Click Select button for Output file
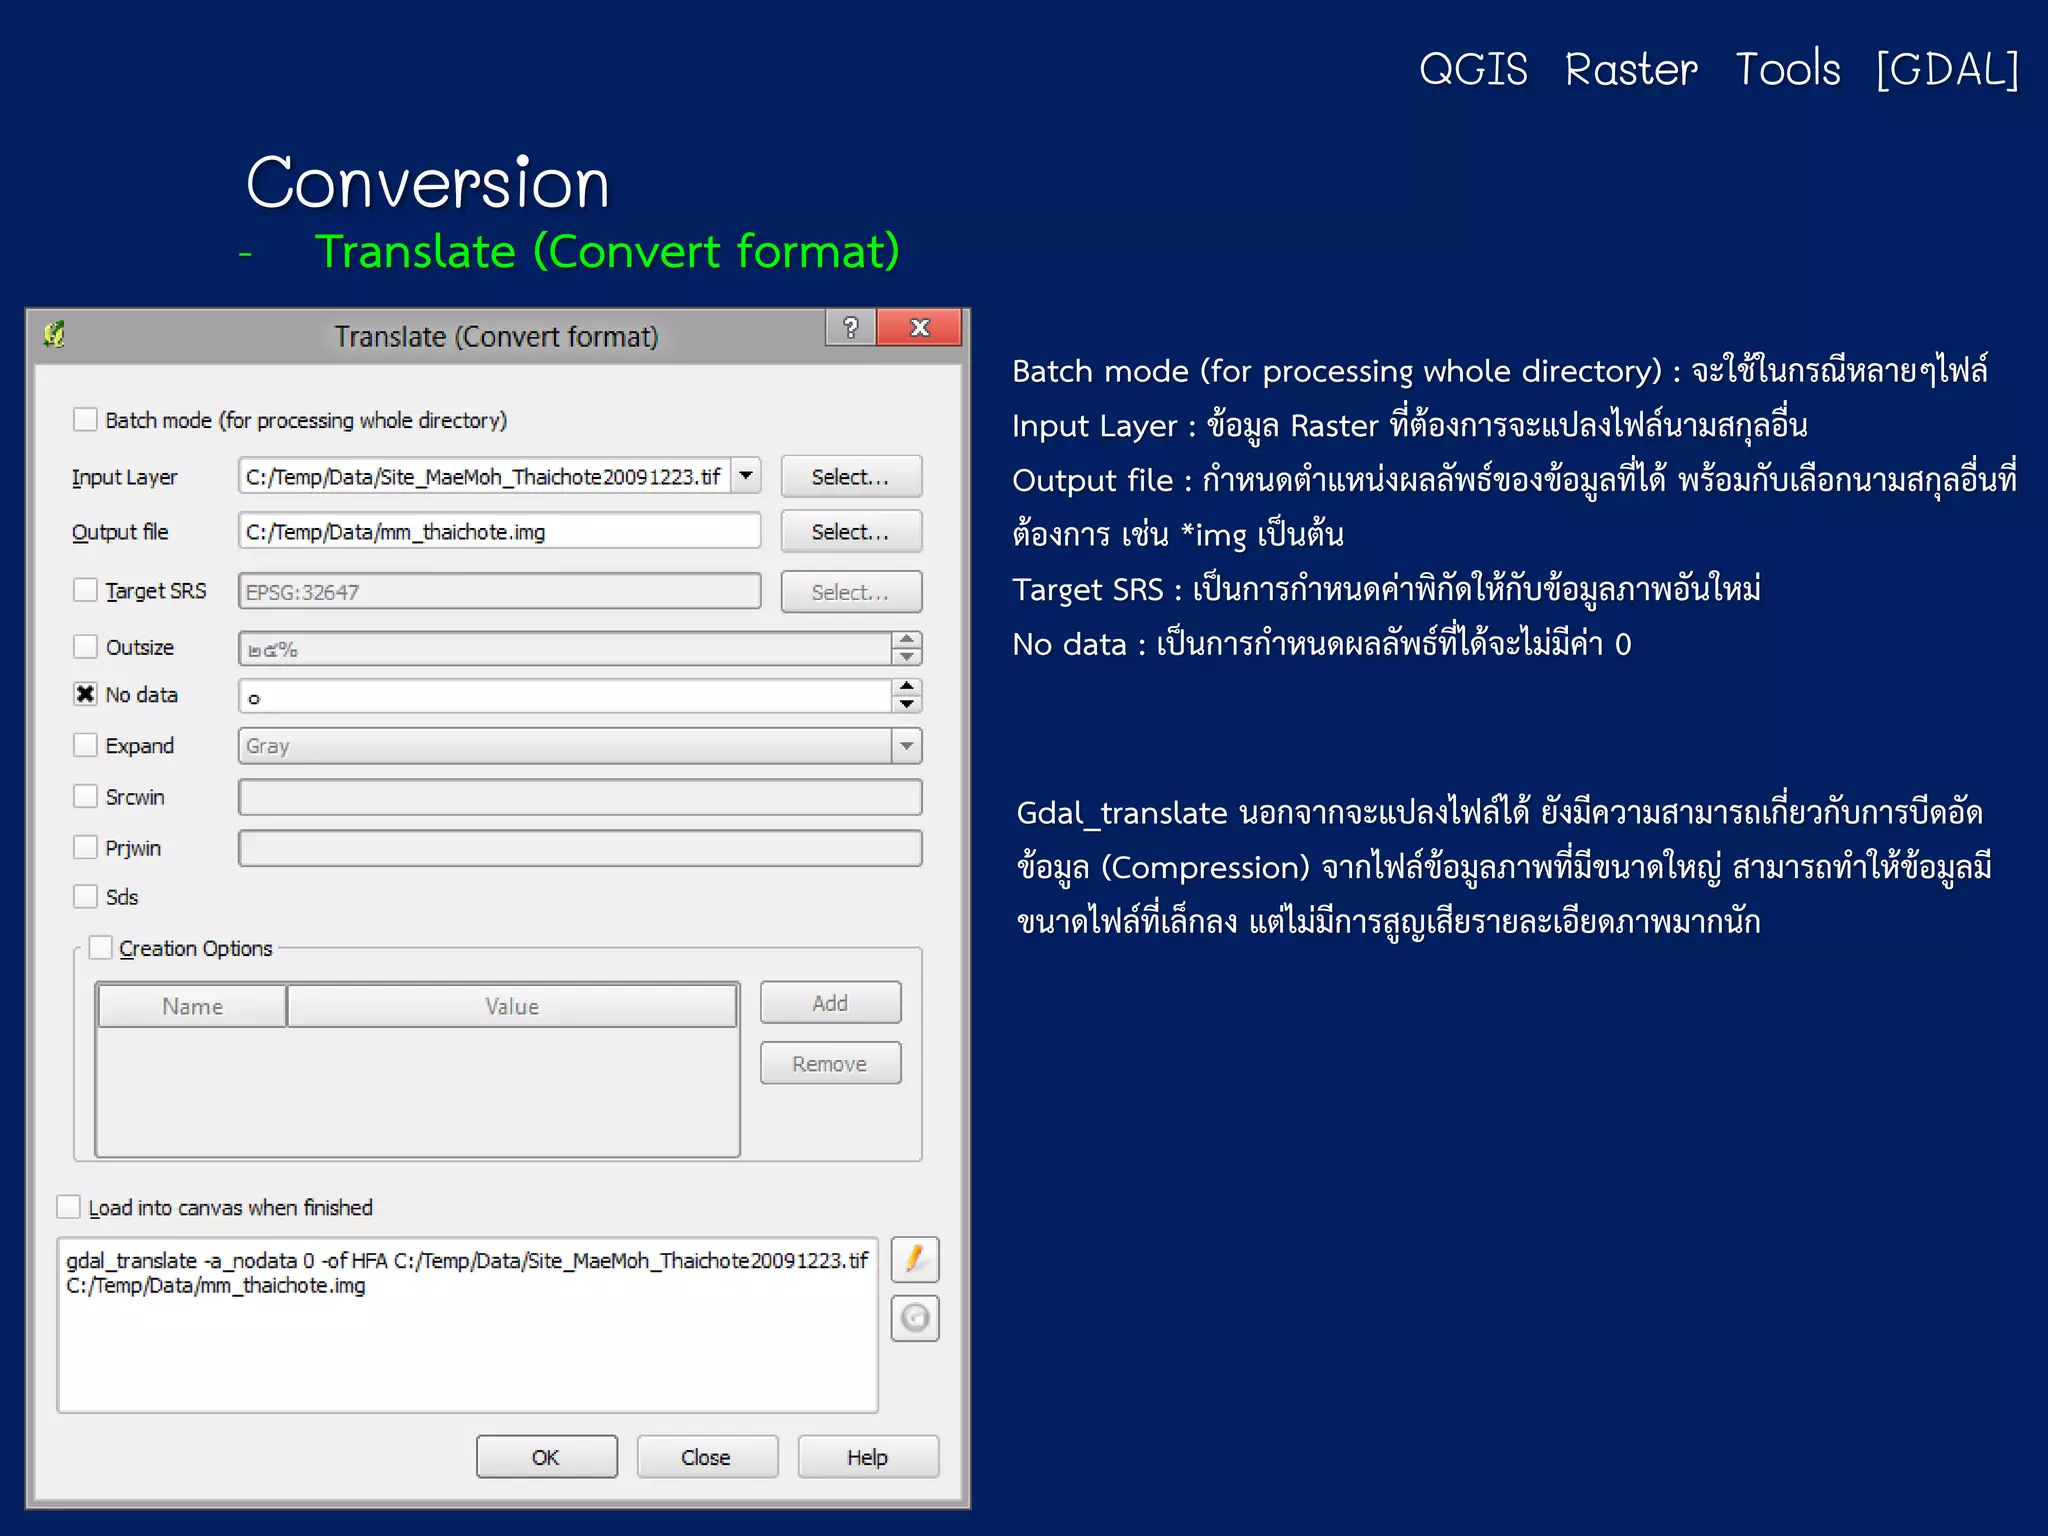This screenshot has width=2048, height=1536. (x=851, y=532)
